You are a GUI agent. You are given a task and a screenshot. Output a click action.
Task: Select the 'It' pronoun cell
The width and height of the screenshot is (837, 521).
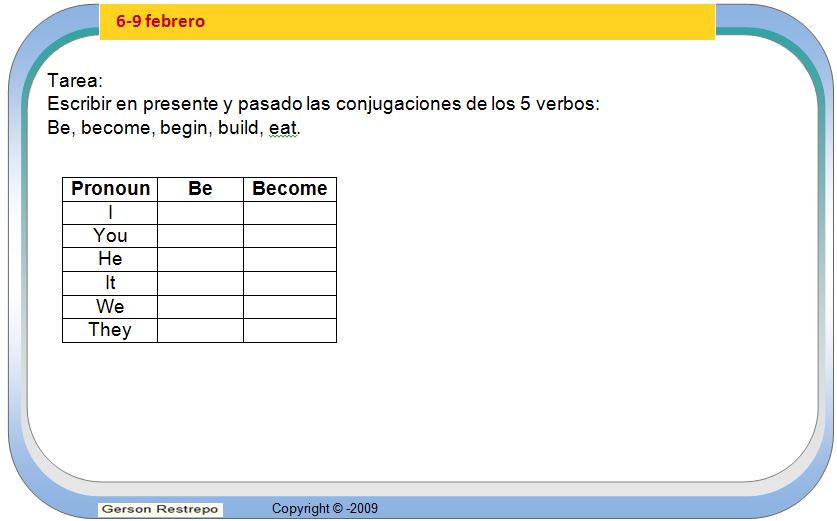click(x=110, y=283)
